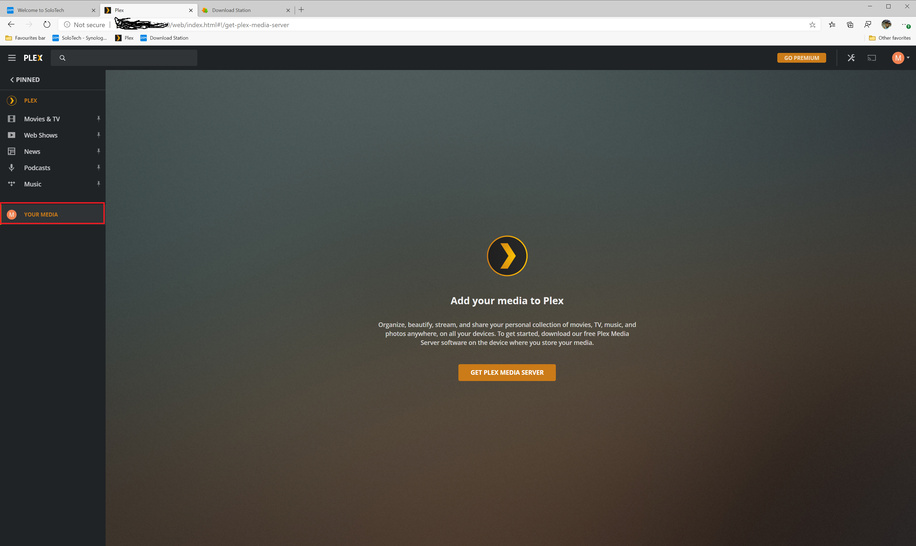Open browser favorites list icon
This screenshot has height=546, width=916.
(832, 25)
